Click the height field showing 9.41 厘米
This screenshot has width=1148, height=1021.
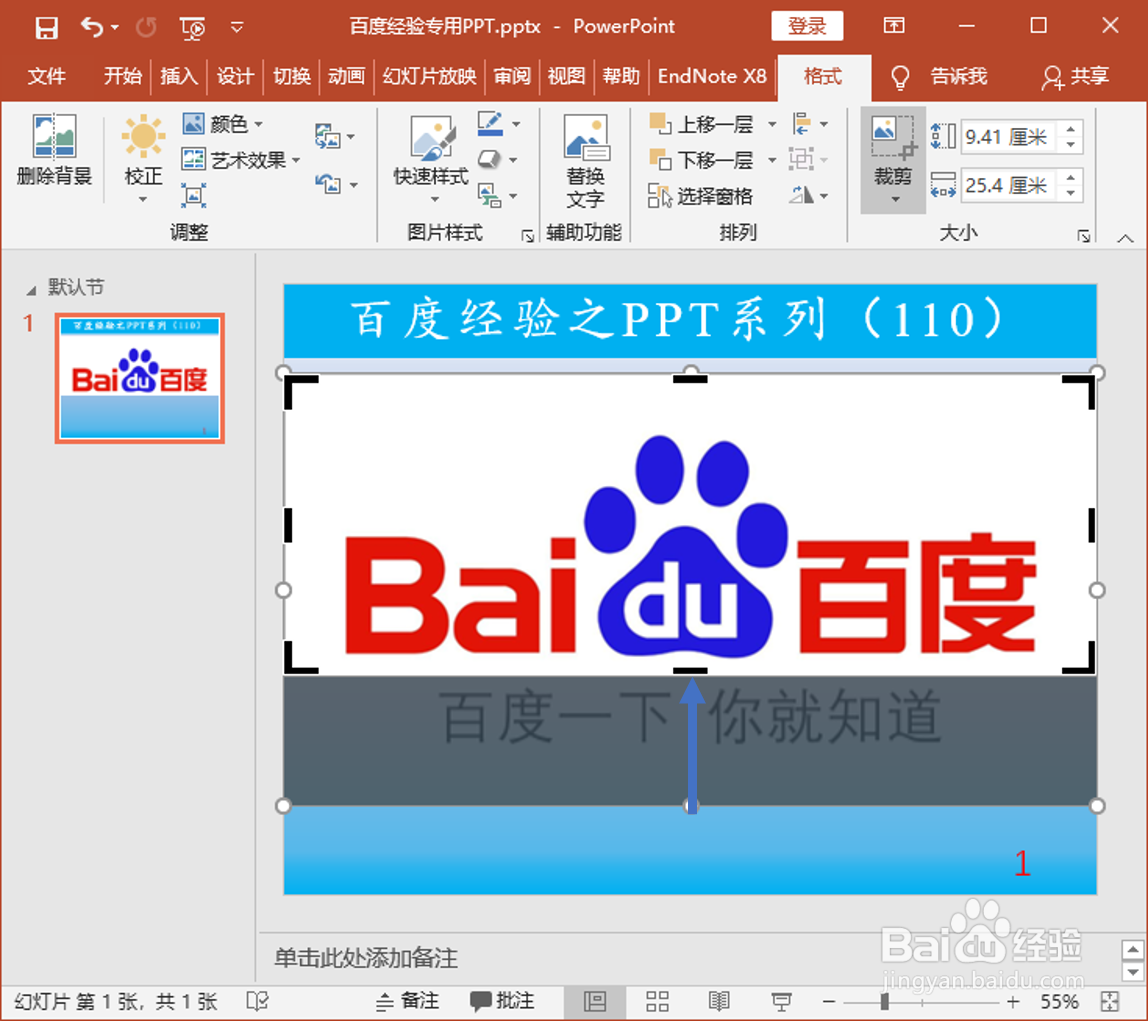click(x=1009, y=137)
